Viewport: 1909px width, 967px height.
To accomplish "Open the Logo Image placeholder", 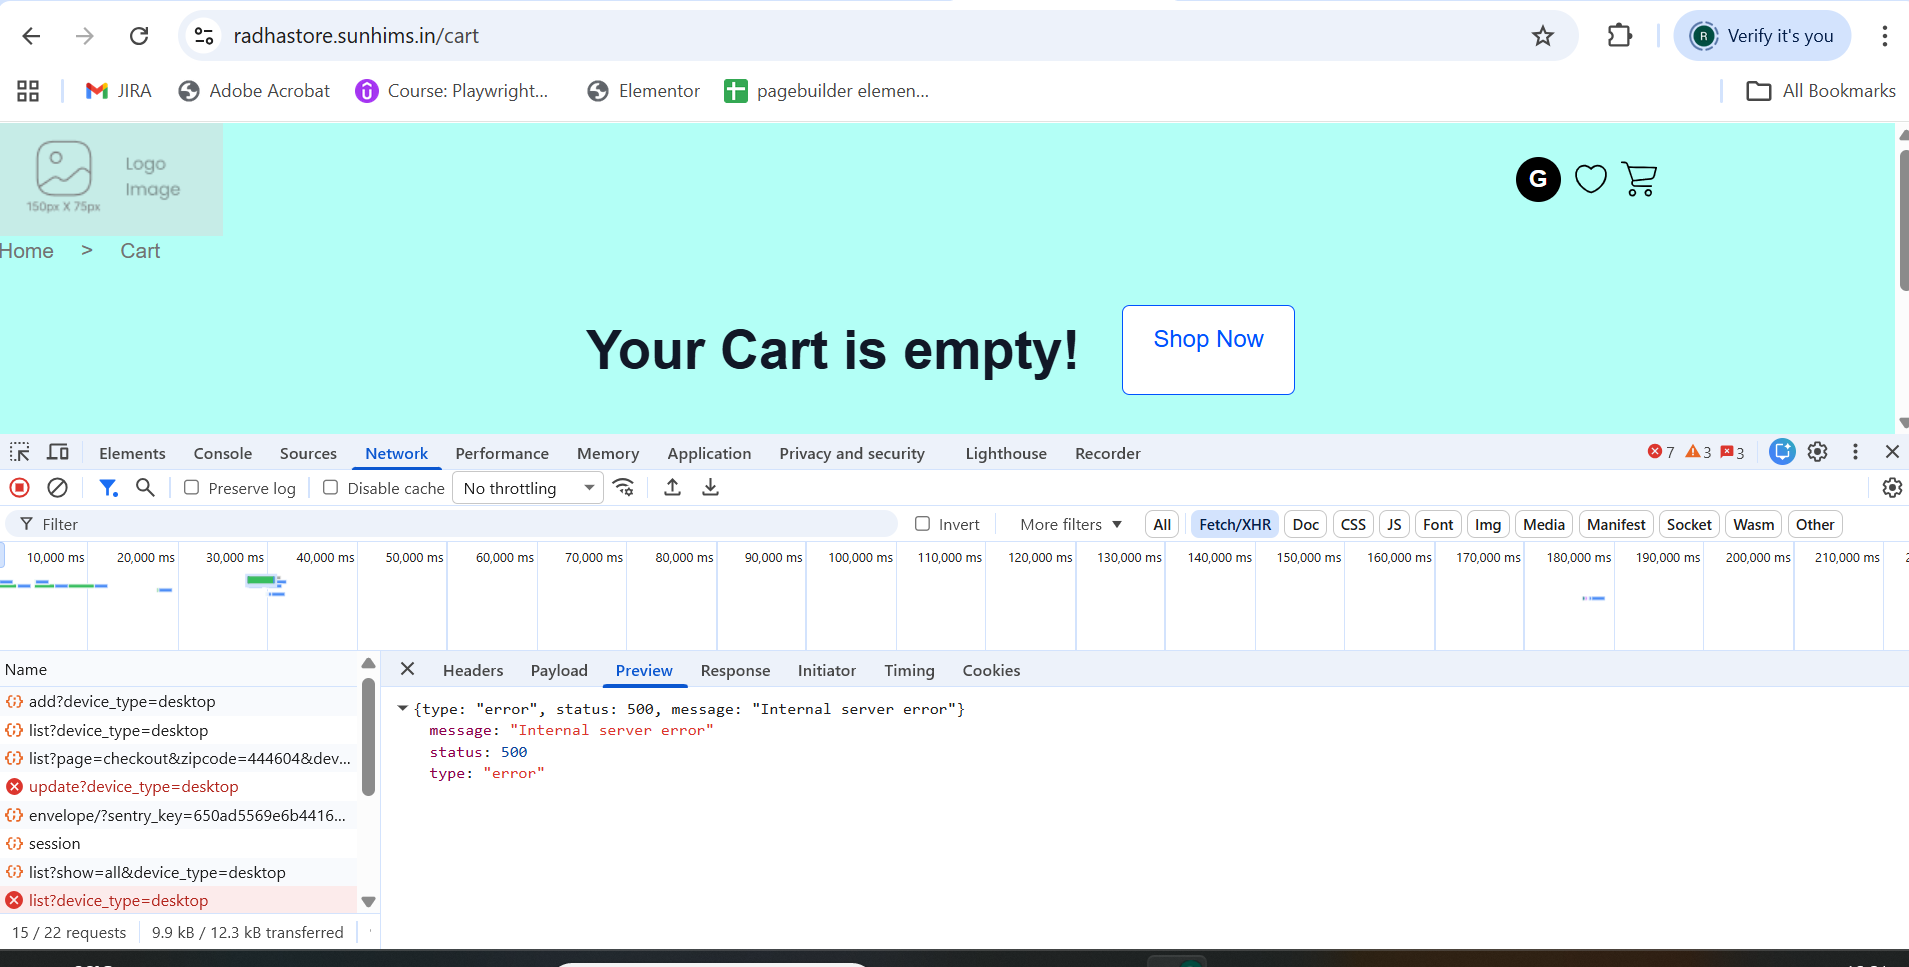I will [x=111, y=179].
